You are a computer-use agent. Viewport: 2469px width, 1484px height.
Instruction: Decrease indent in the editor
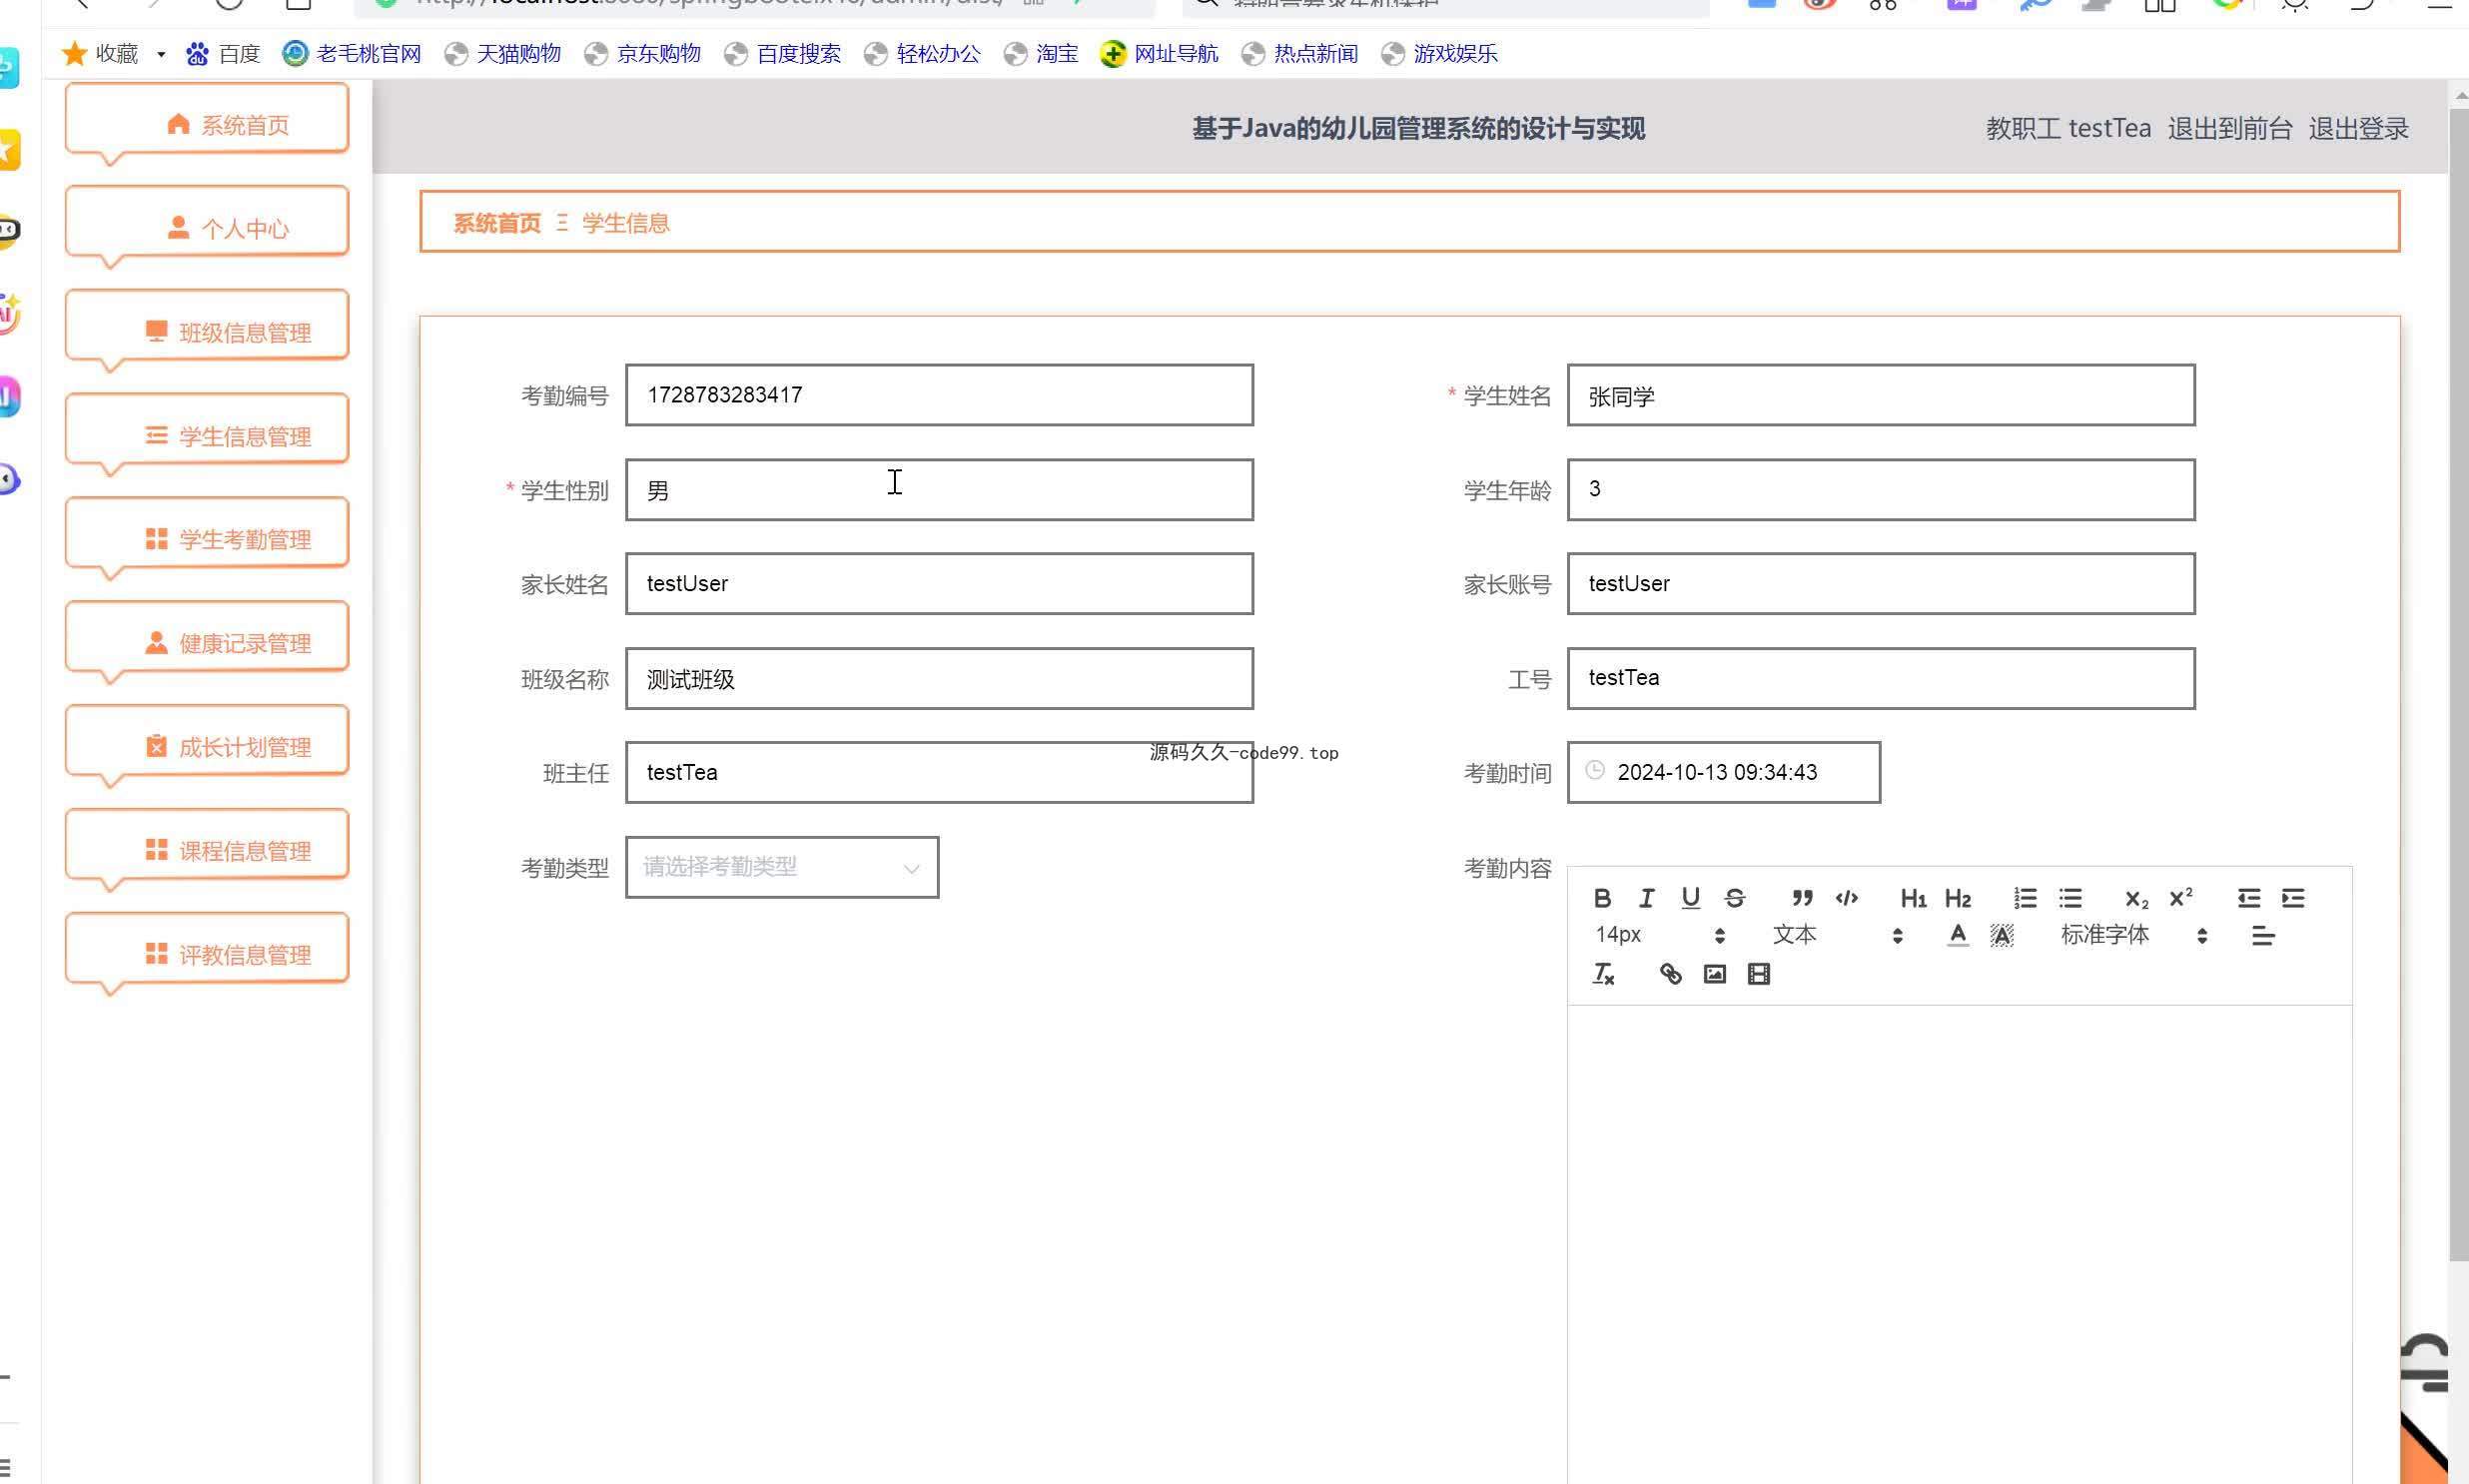click(2248, 898)
